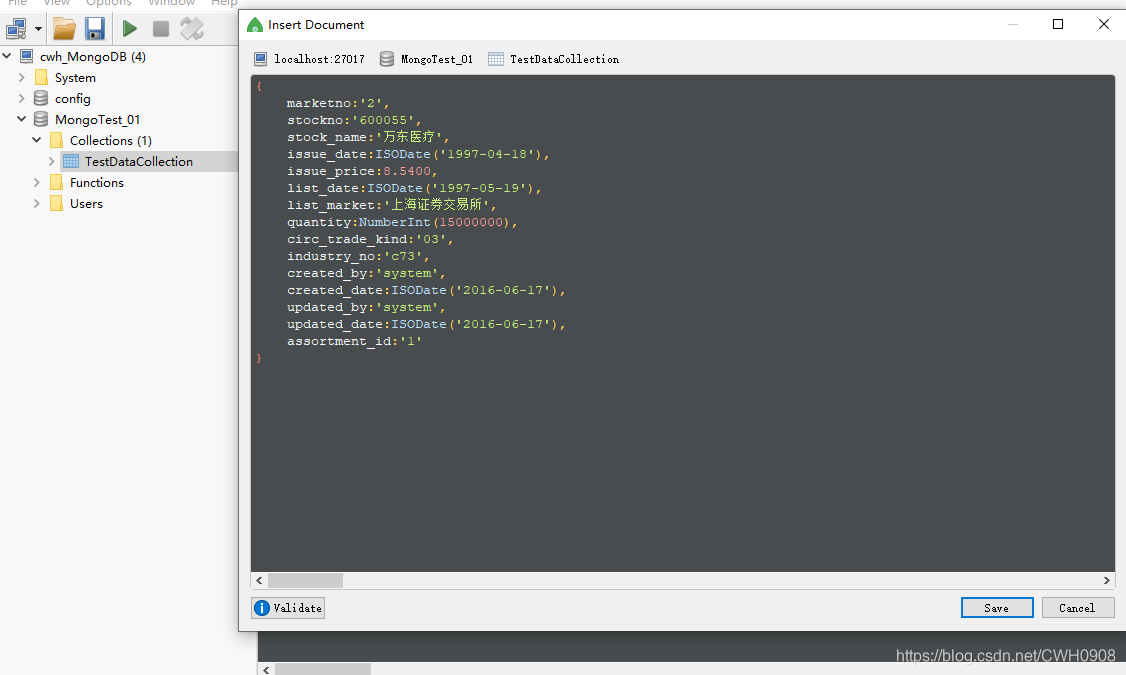Click the localhost:27017 label
The width and height of the screenshot is (1126, 675).
(x=320, y=59)
